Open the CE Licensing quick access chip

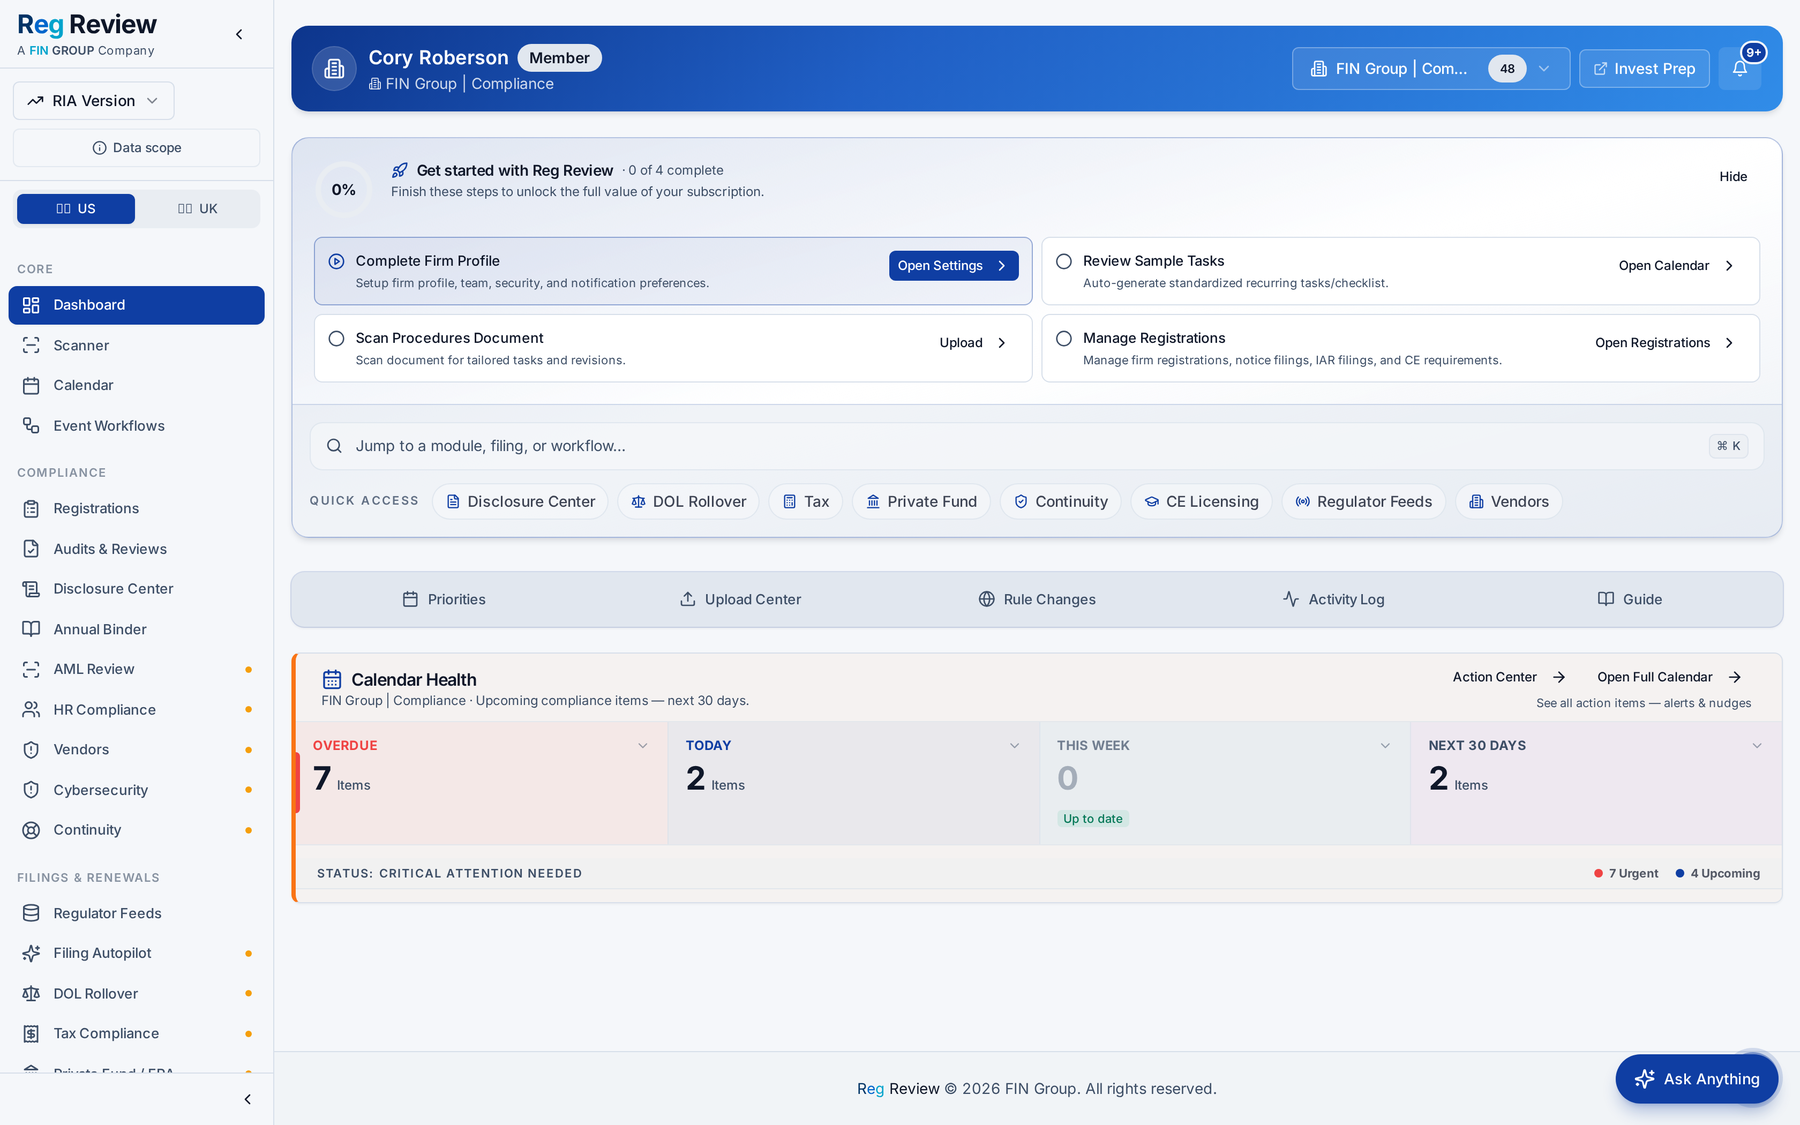(x=1201, y=502)
